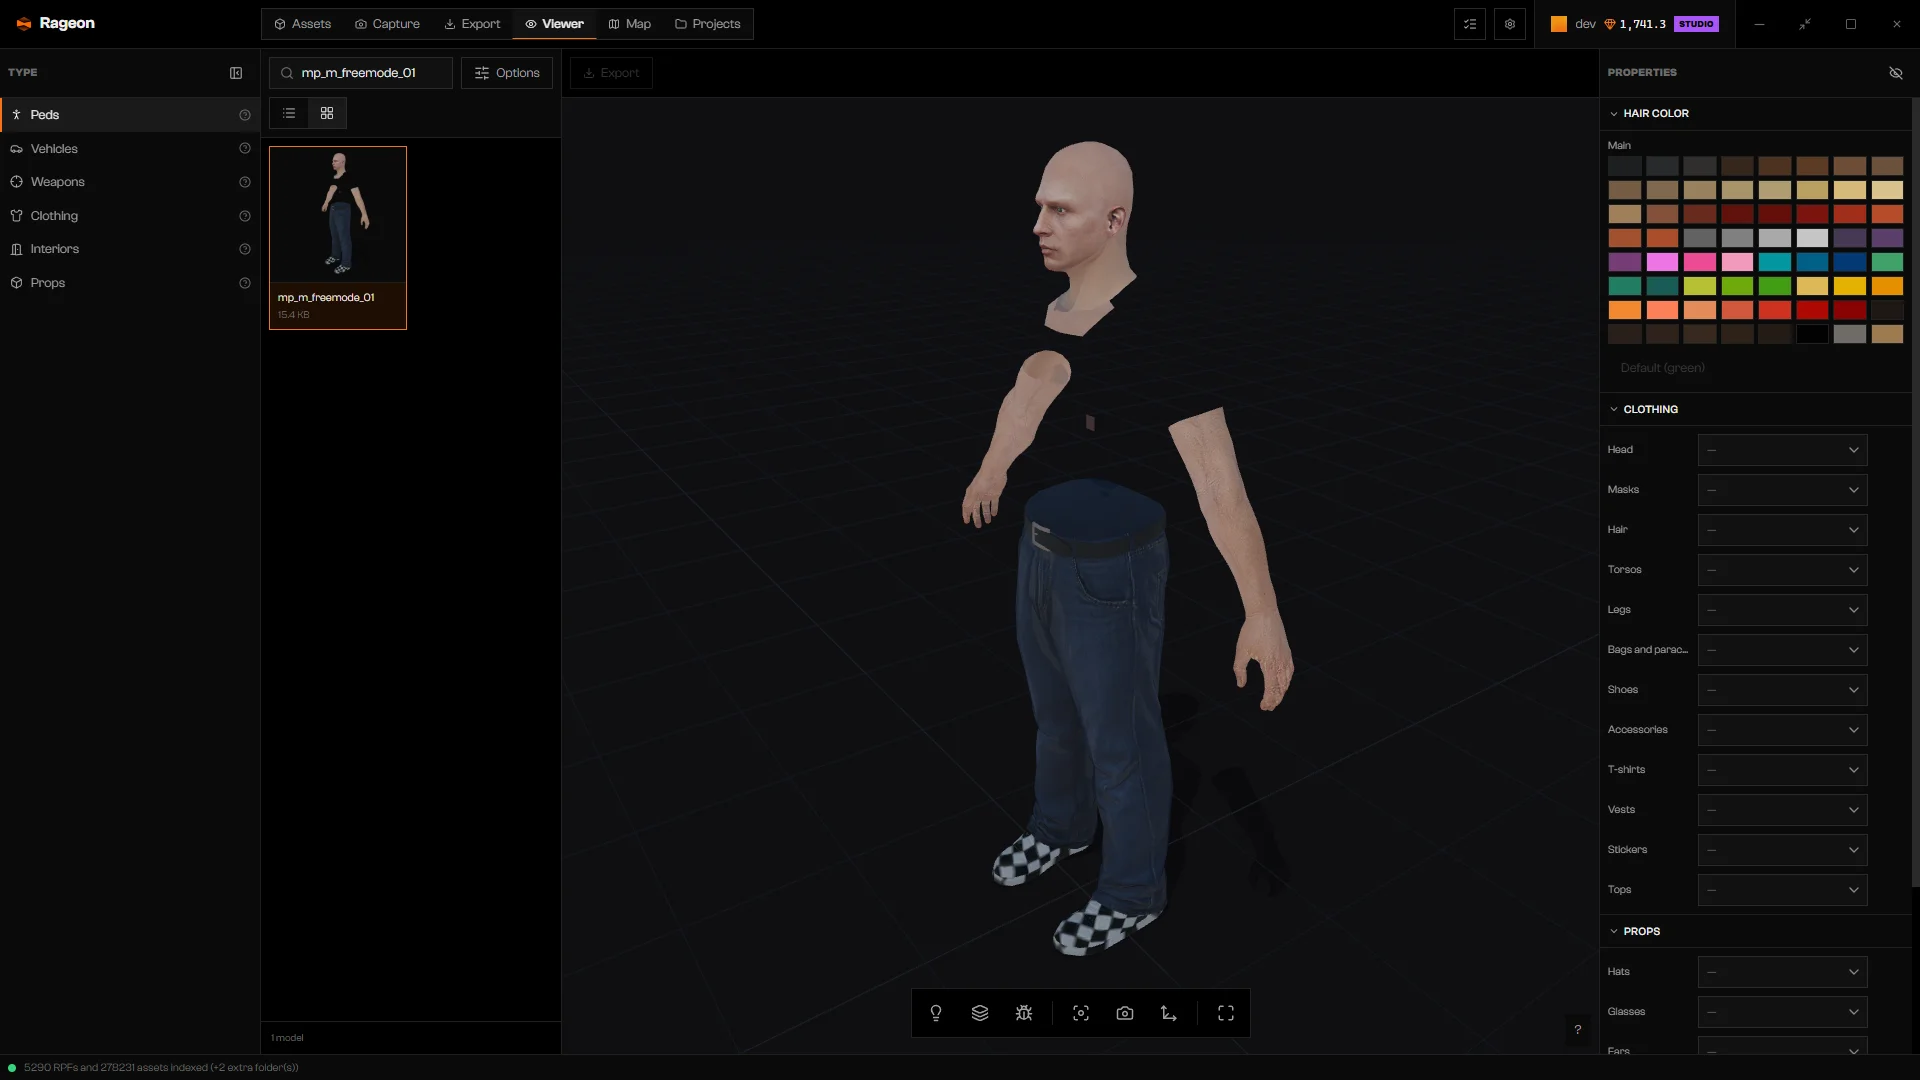Click the search field containing mp_m_freemode_01
The width and height of the screenshot is (1920, 1080).
point(361,73)
